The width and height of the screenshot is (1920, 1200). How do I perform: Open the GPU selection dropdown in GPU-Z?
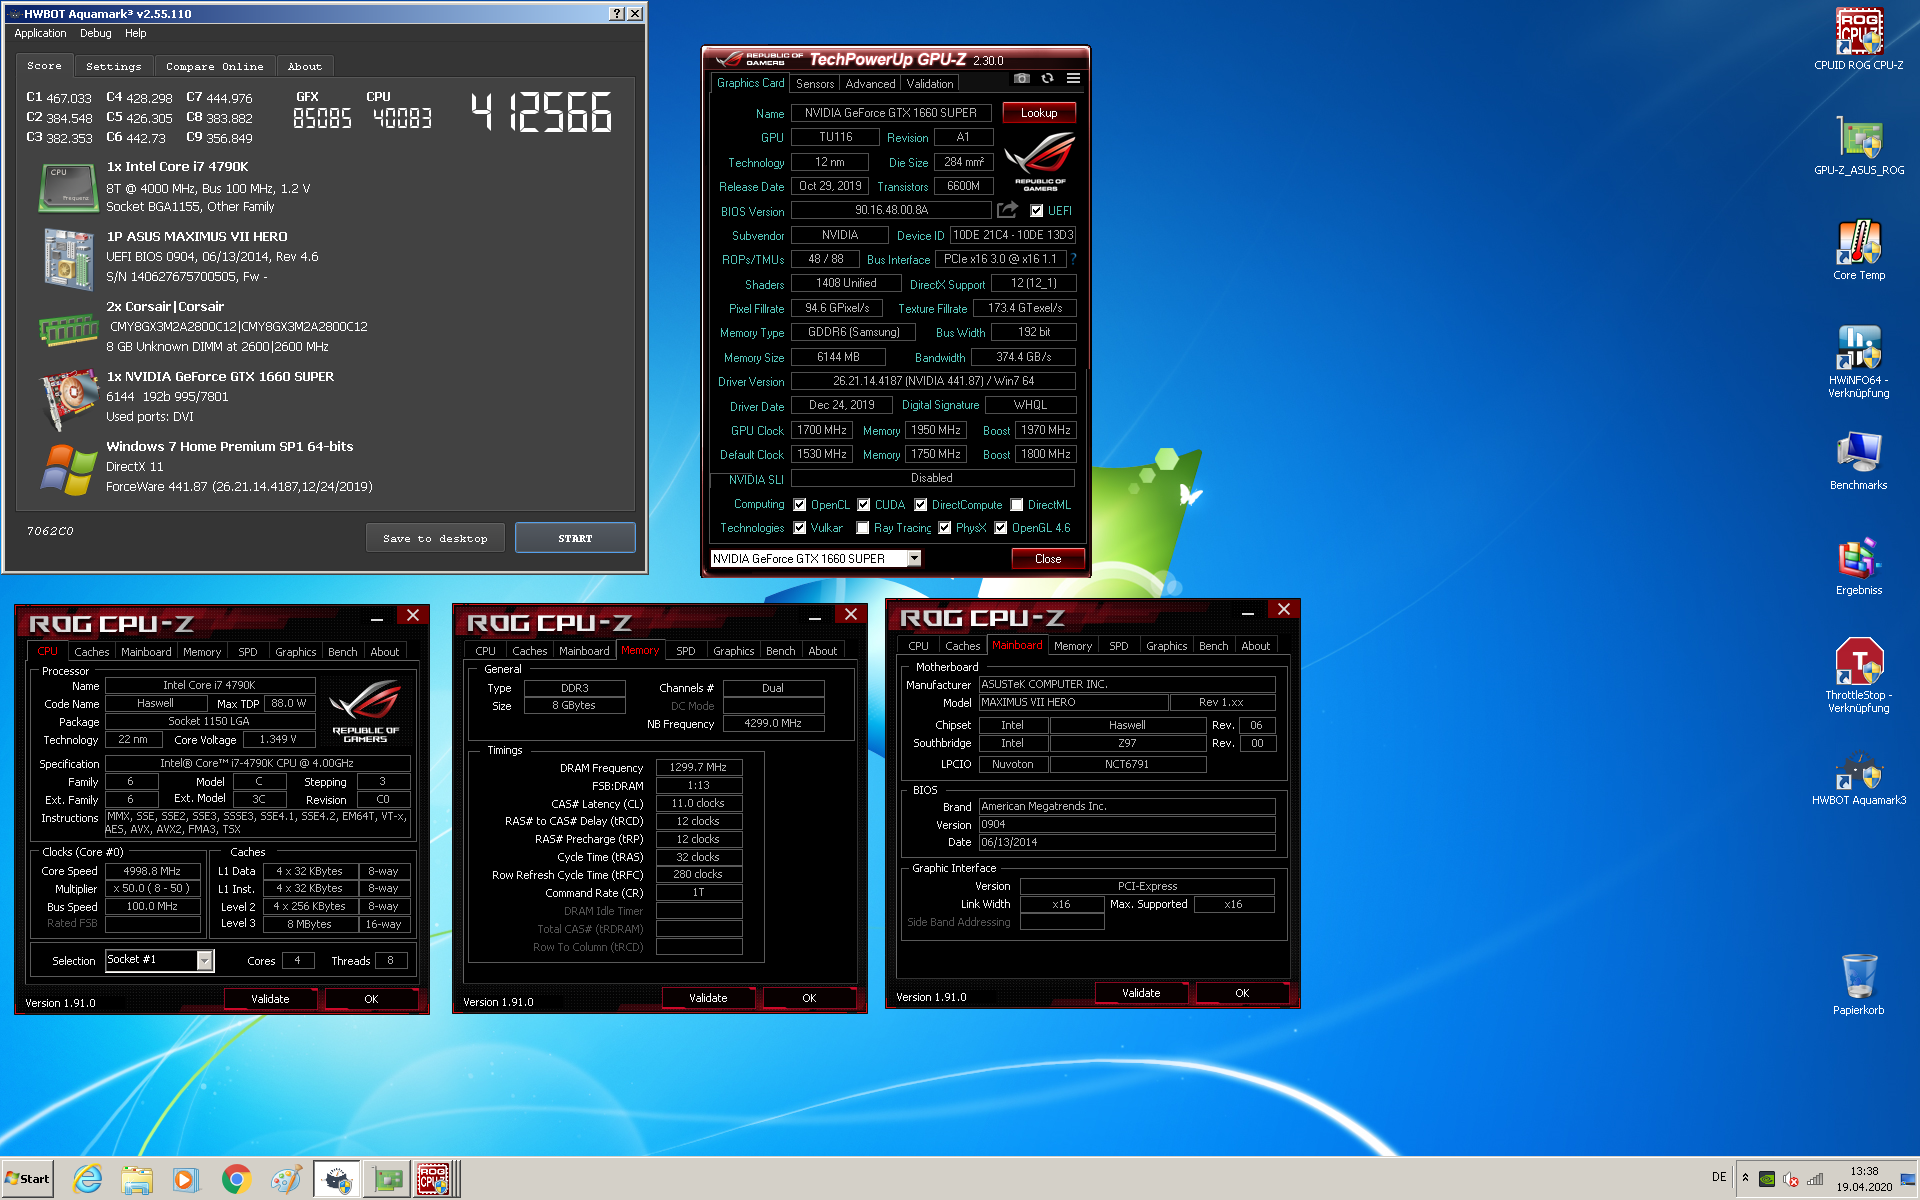pos(914,559)
